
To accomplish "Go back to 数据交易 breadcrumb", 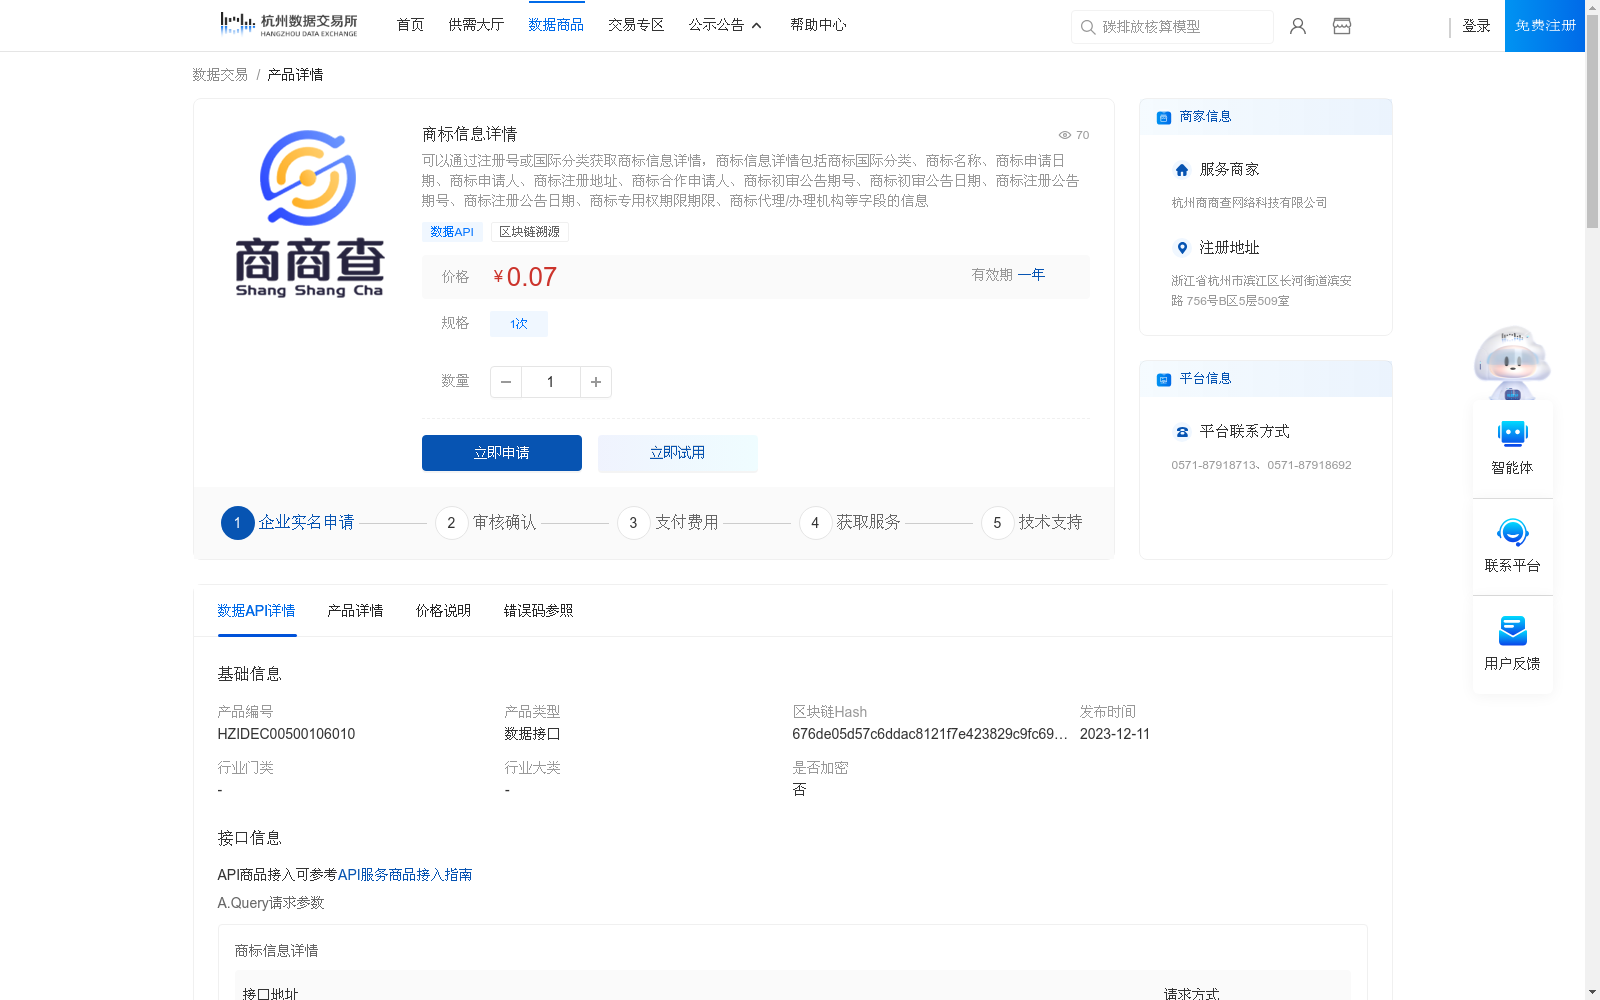I will click(x=220, y=75).
